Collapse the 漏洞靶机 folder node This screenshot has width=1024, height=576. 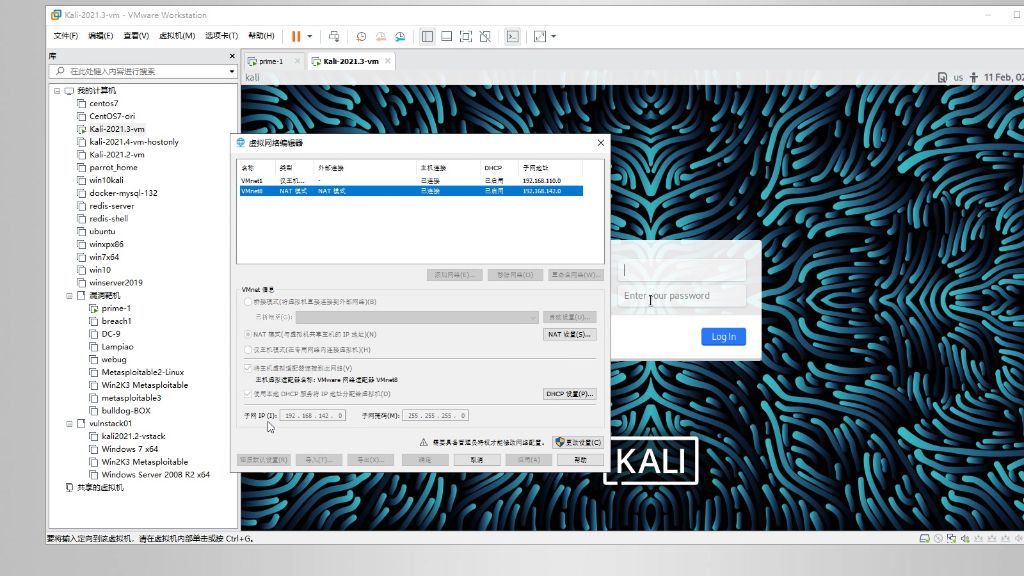[69, 296]
